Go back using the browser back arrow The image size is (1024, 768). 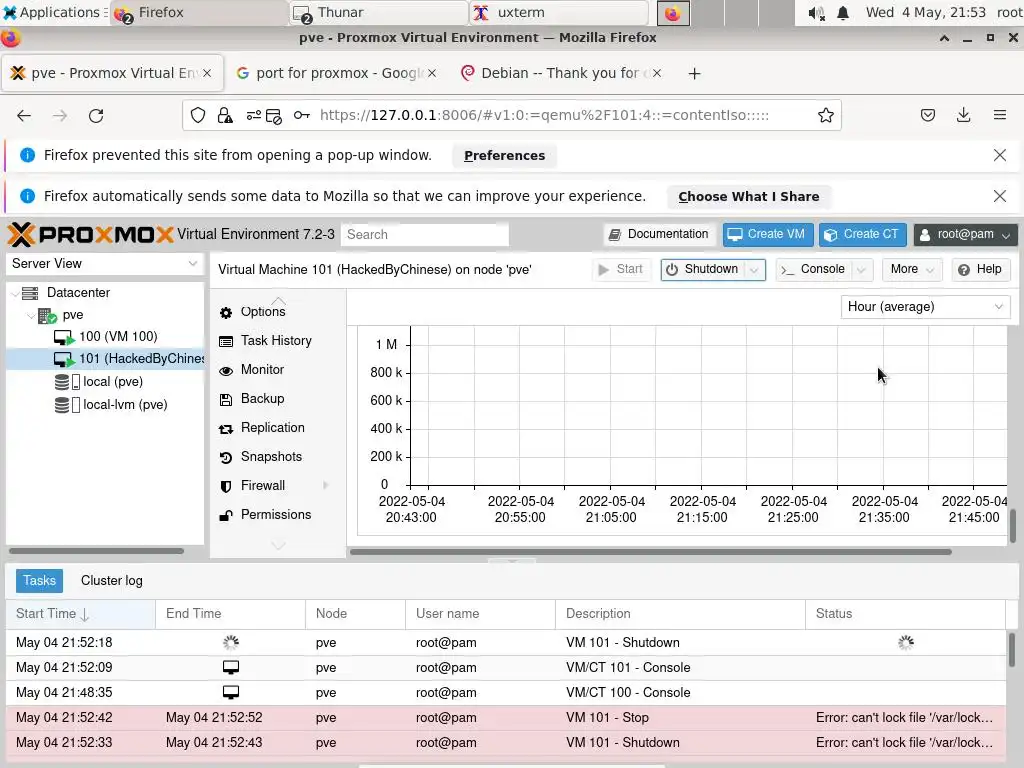coord(24,116)
